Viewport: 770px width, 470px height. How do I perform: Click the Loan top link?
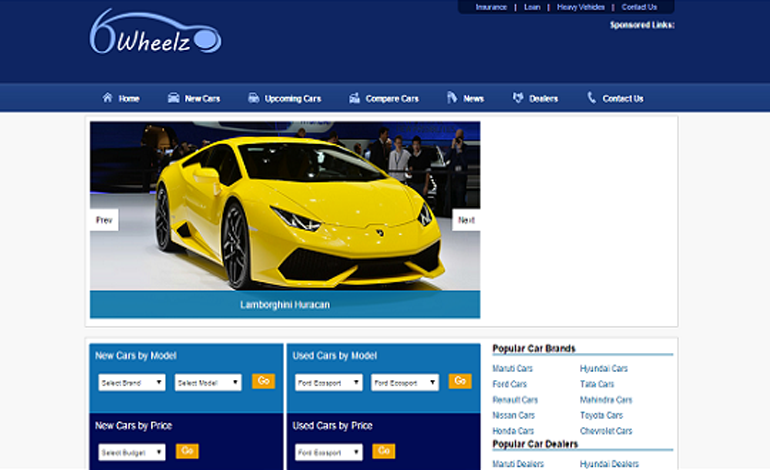click(x=532, y=7)
